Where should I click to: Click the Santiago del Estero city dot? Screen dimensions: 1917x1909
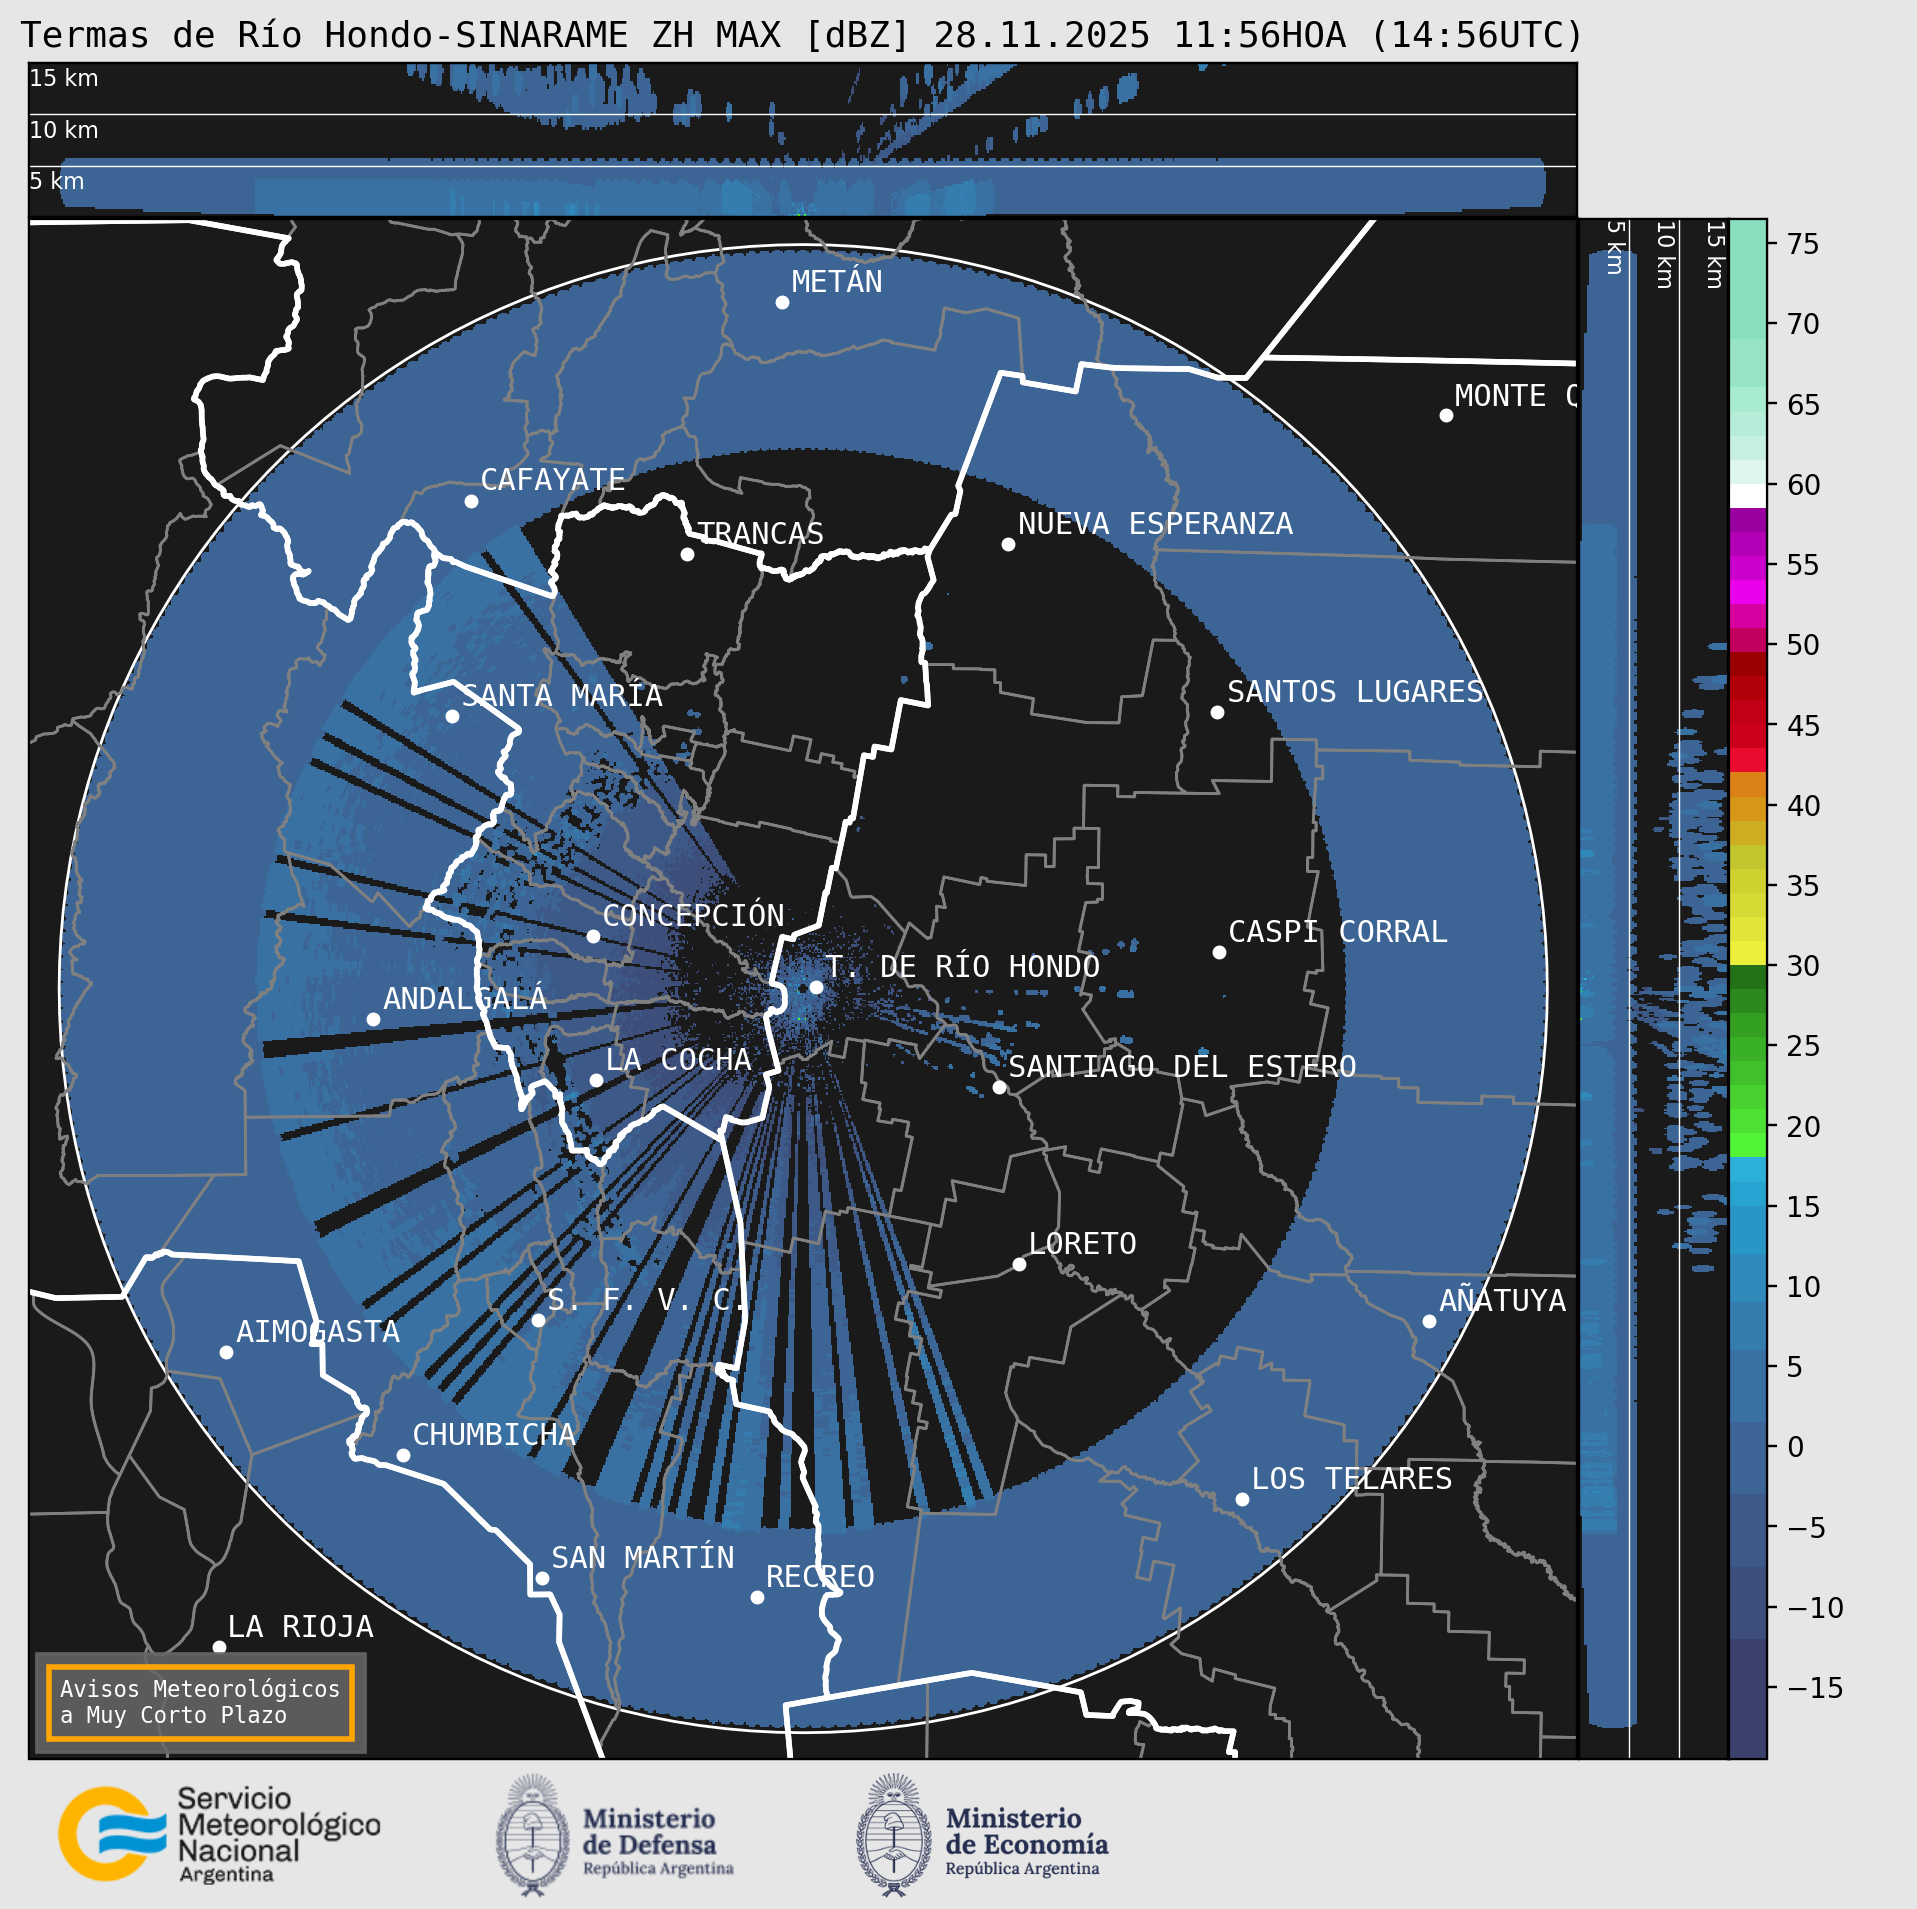(999, 1087)
